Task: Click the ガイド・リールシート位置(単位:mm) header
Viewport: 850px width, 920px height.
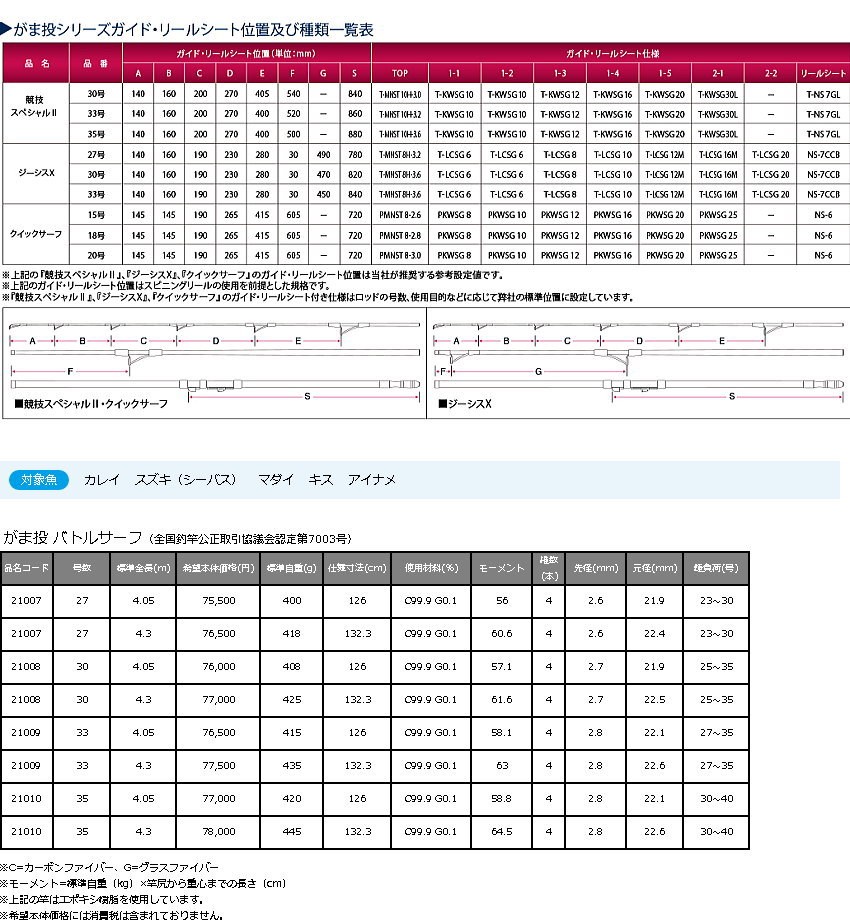Action: [246, 53]
